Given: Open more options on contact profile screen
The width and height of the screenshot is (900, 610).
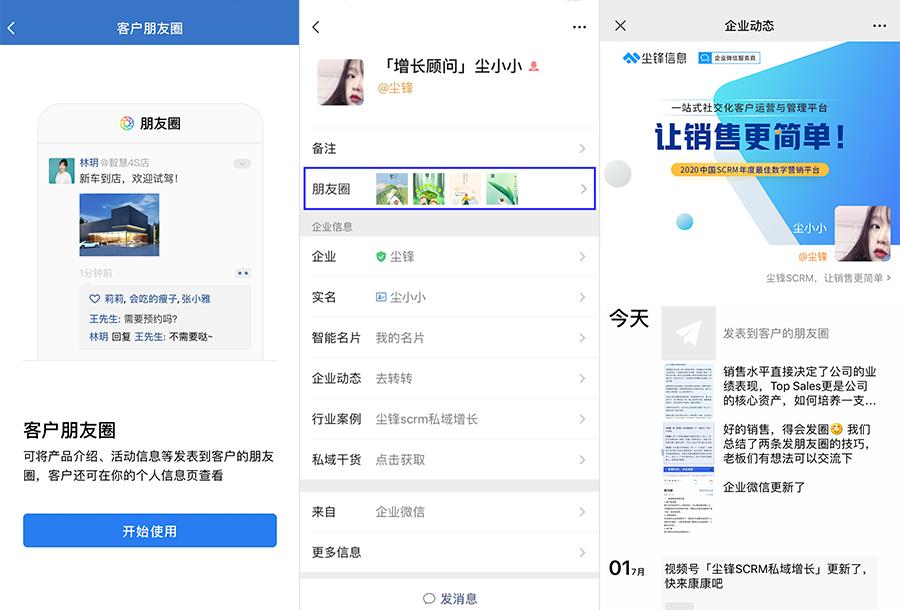Looking at the screenshot, I should (x=579, y=27).
